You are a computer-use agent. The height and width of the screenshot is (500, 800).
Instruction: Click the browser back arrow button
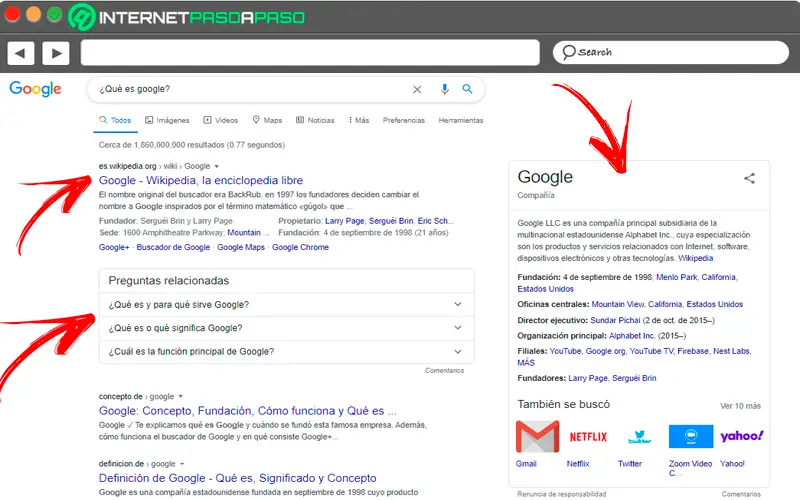(20, 53)
